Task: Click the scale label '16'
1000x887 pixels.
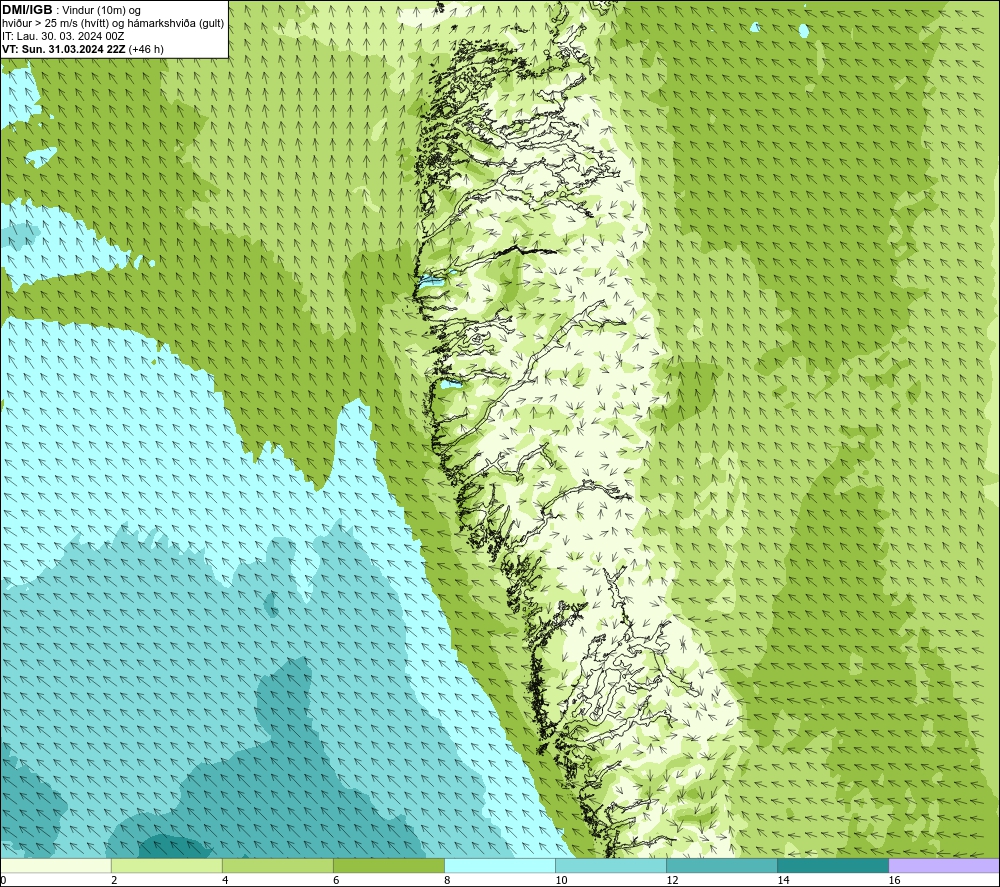Action: point(893,880)
